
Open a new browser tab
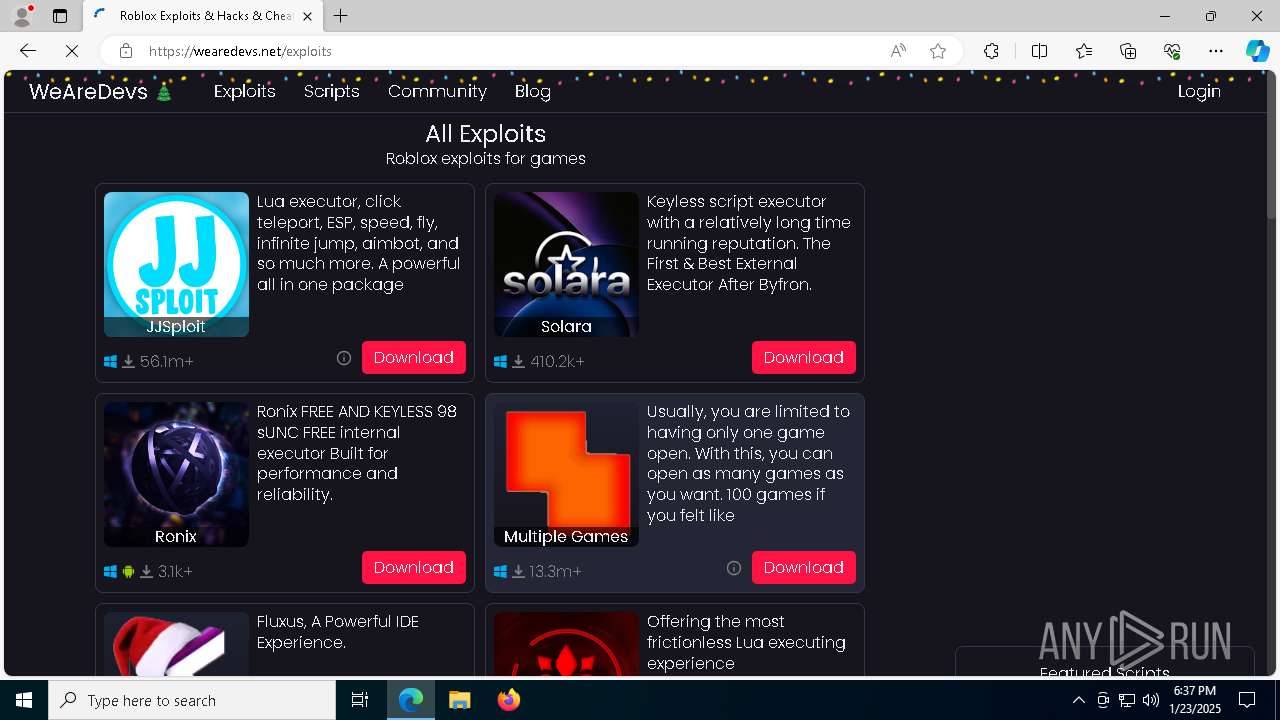tap(341, 16)
